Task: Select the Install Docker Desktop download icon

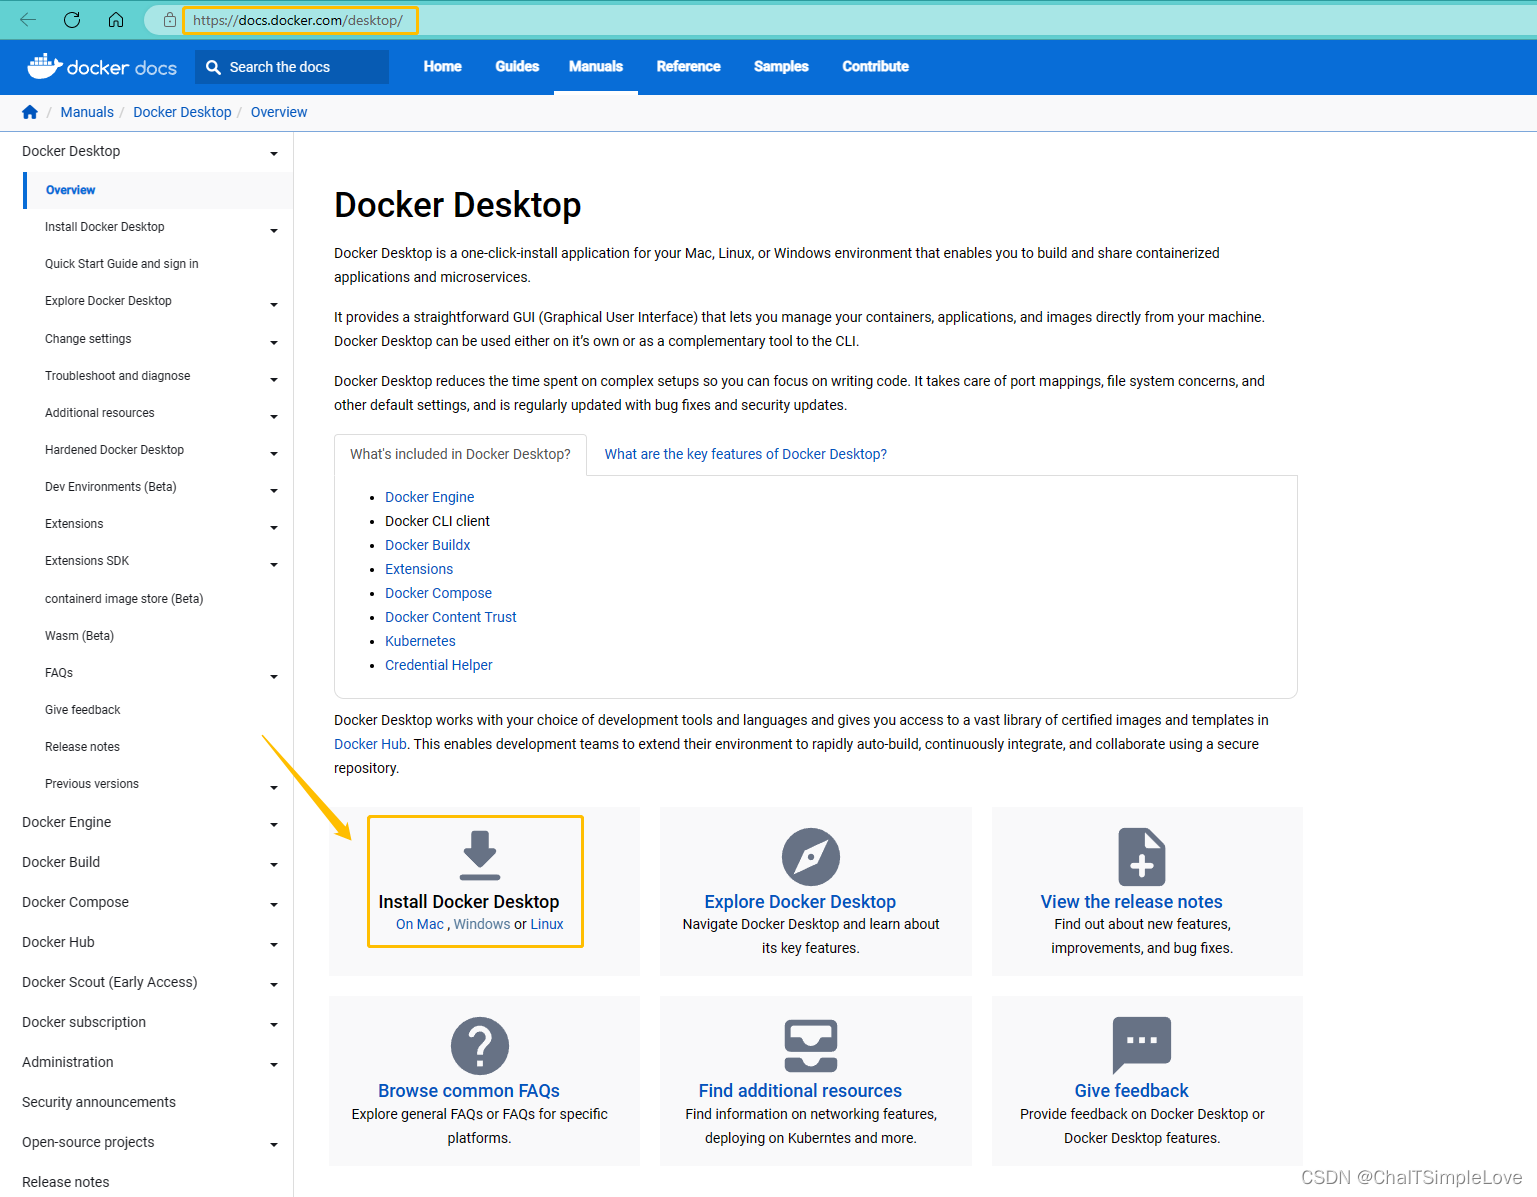Action: [478, 856]
